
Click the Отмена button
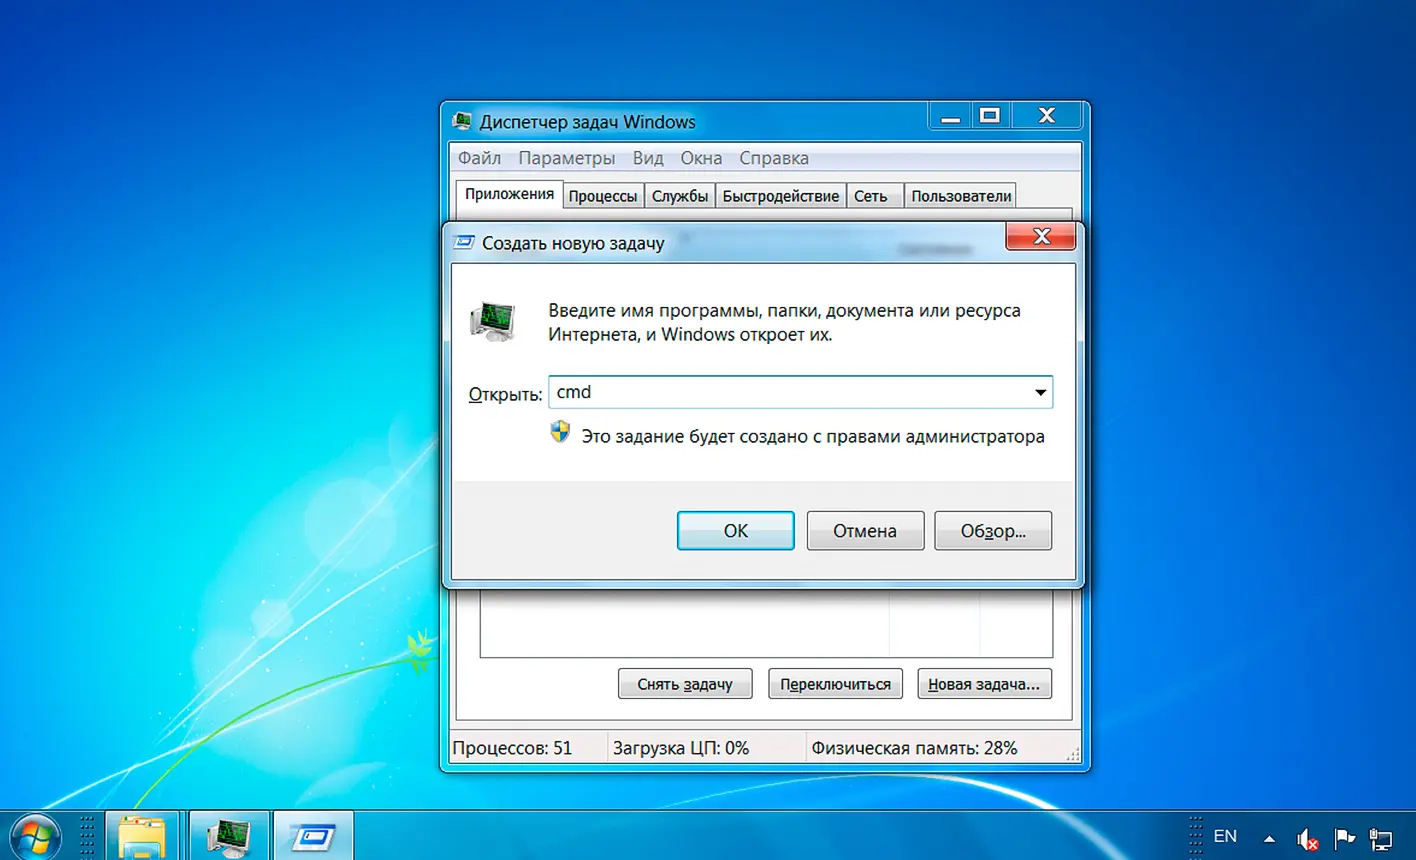pos(865,531)
